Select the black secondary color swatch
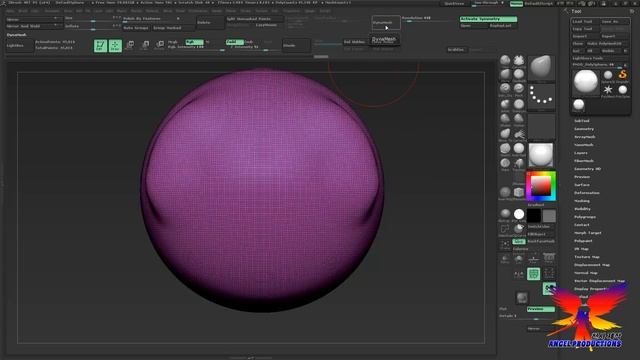 pos(533,215)
